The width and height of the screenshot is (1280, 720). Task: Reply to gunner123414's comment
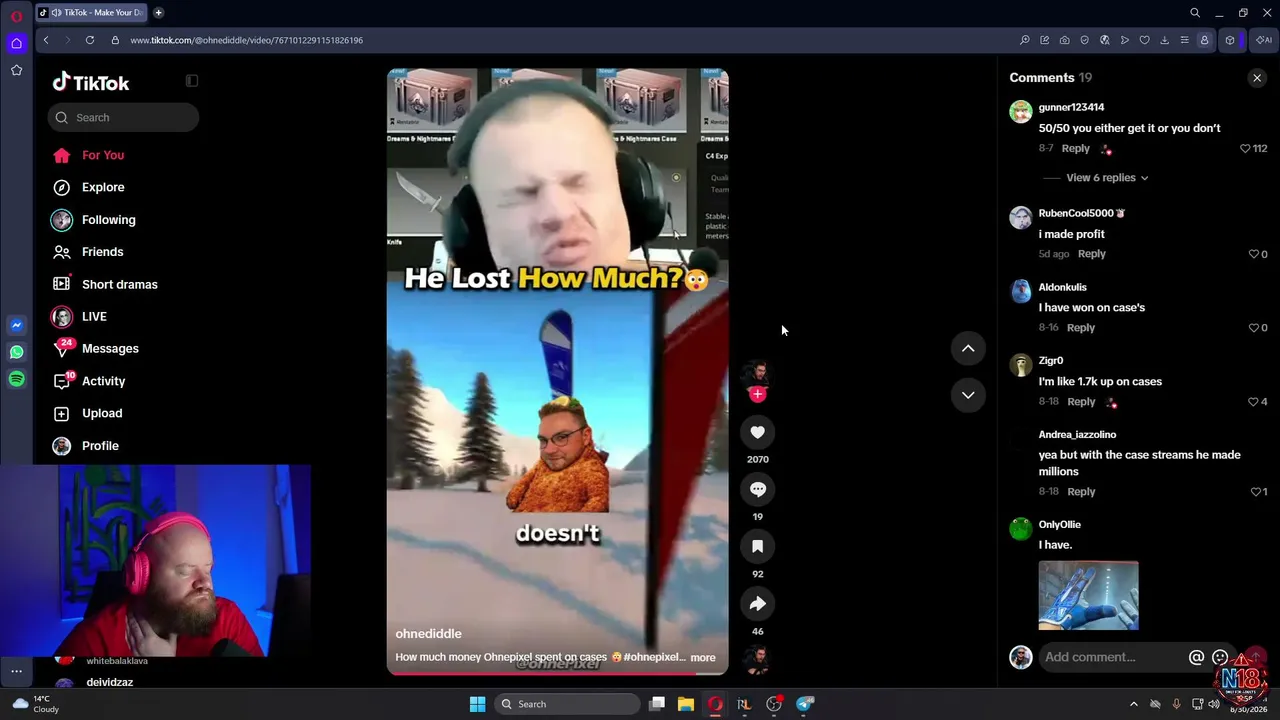click(1075, 148)
